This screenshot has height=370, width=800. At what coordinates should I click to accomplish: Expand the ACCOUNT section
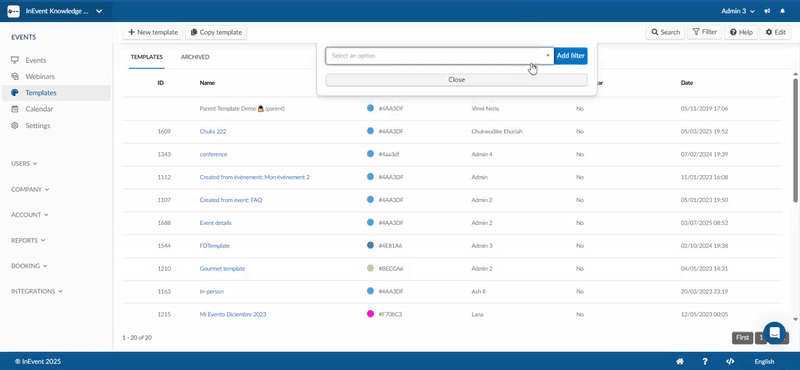coord(30,215)
